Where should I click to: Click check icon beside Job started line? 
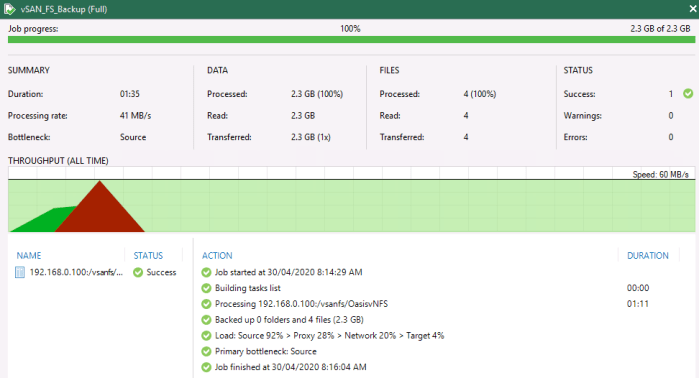point(206,272)
